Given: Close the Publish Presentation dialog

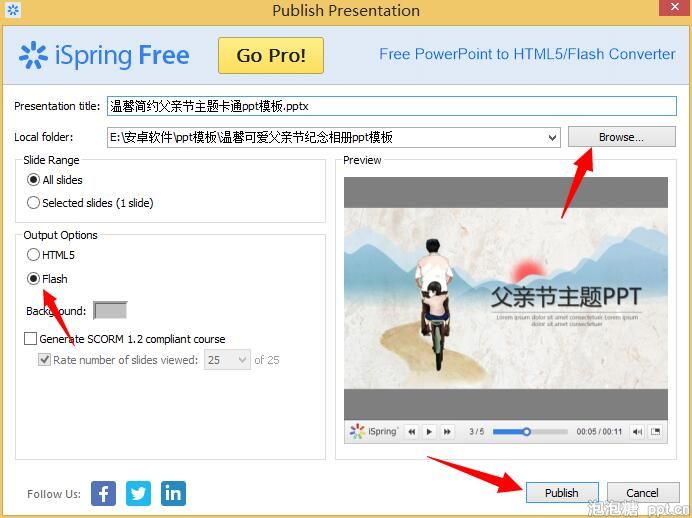Looking at the screenshot, I should pyautogui.click(x=675, y=8).
